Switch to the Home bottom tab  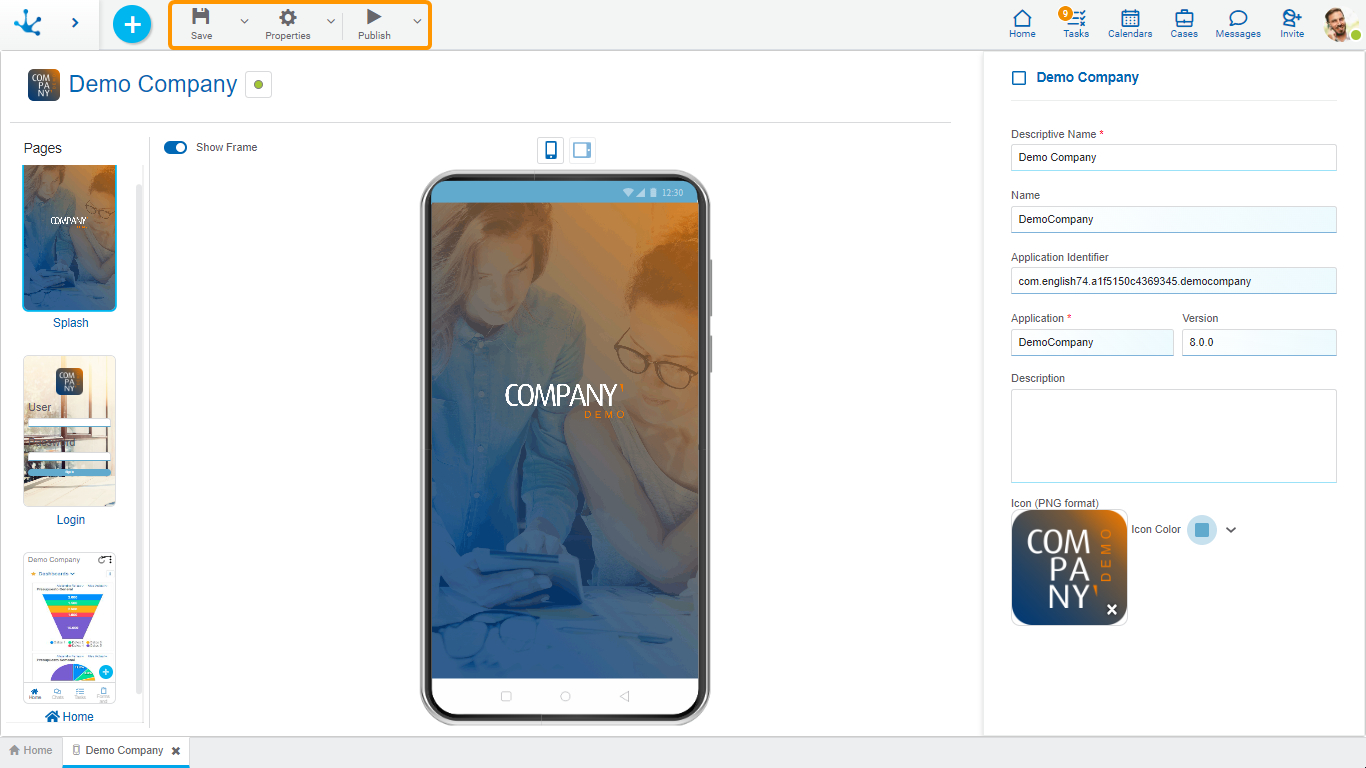click(x=31, y=751)
